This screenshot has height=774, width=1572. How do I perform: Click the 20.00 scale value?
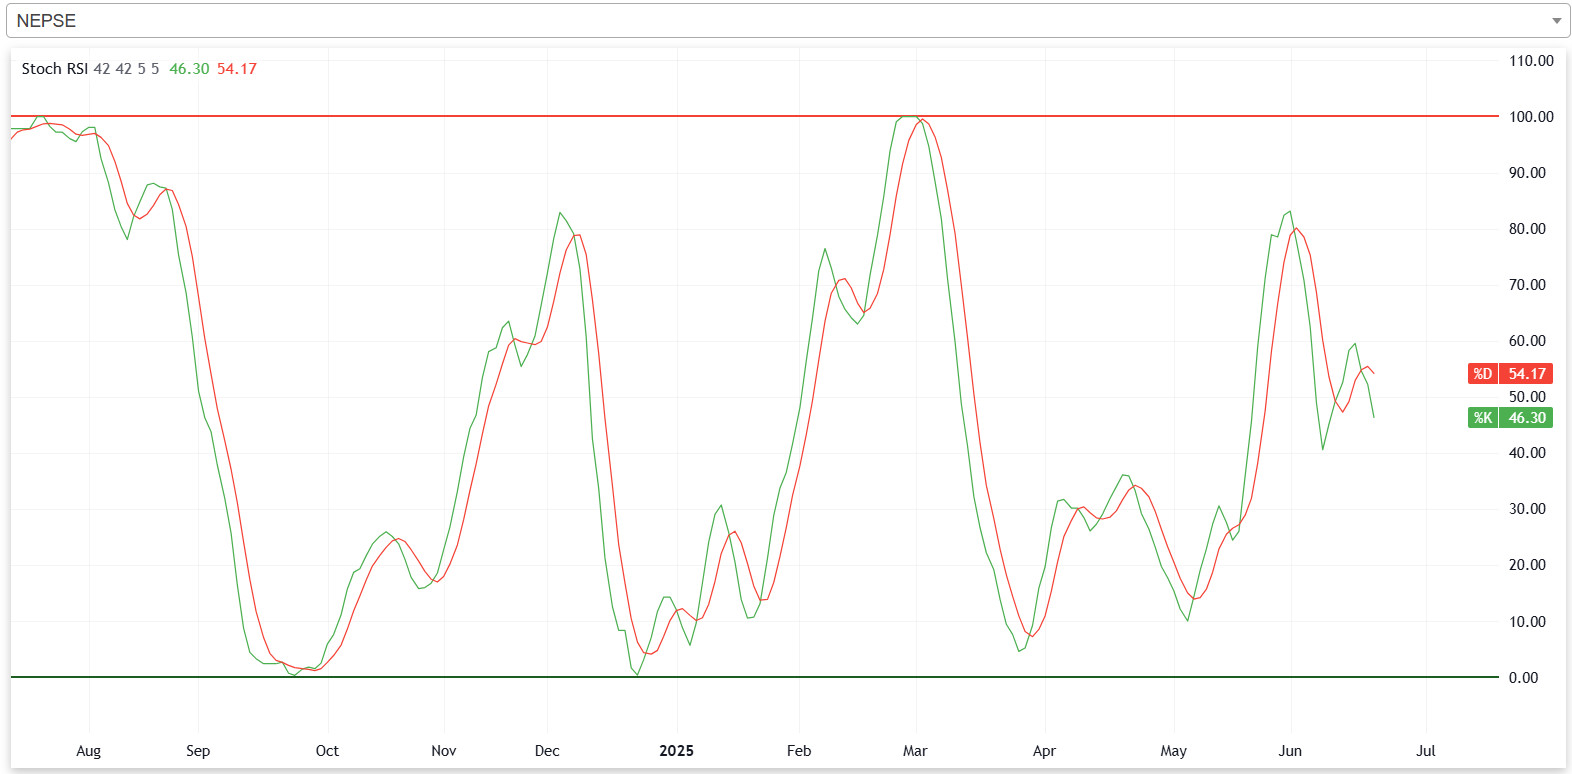coord(1527,565)
